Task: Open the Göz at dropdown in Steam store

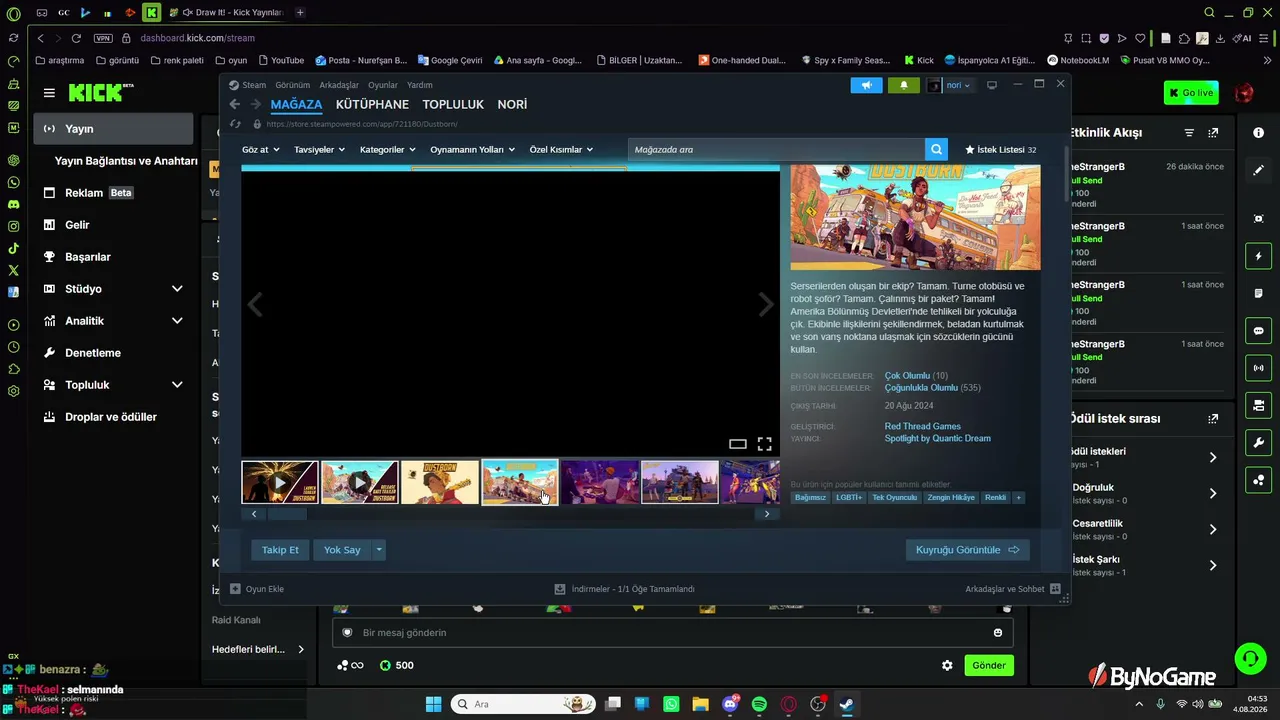Action: (259, 150)
